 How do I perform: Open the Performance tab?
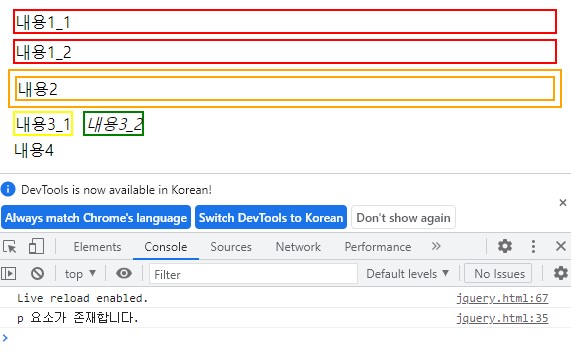(378, 247)
